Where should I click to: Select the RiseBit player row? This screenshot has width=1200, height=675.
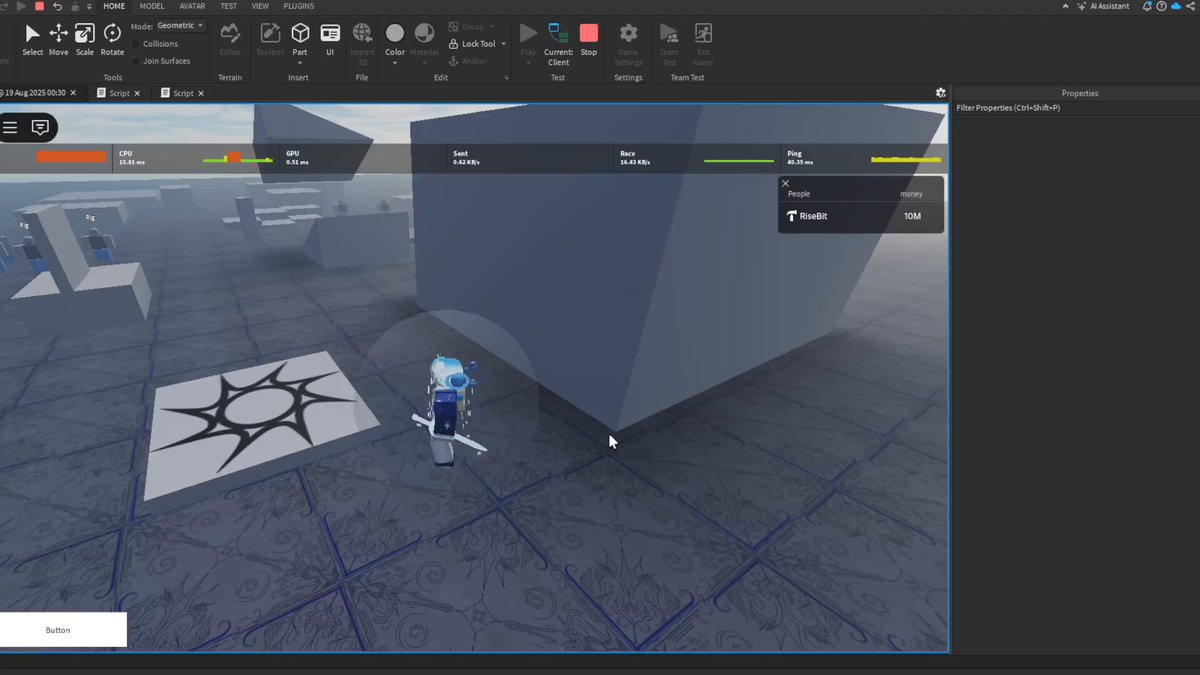click(861, 216)
